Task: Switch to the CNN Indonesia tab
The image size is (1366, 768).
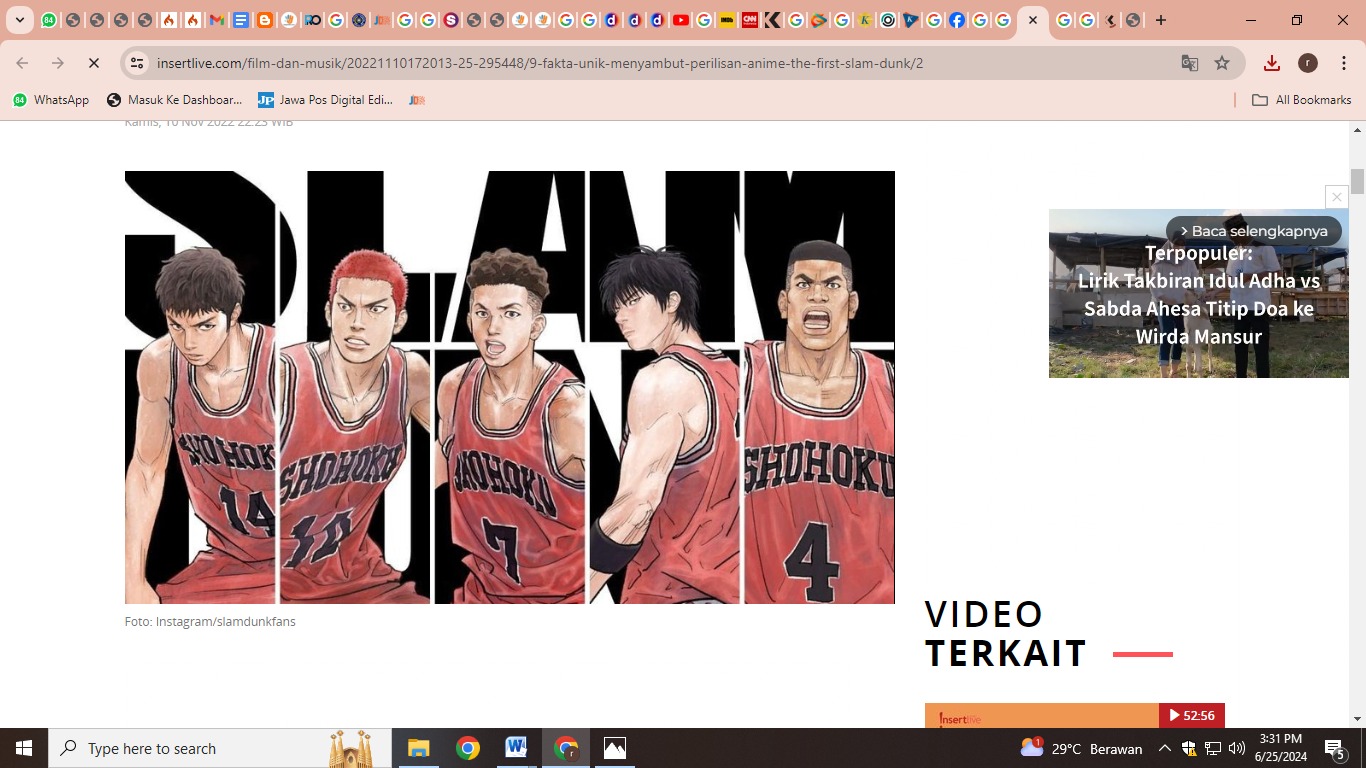Action: click(749, 20)
